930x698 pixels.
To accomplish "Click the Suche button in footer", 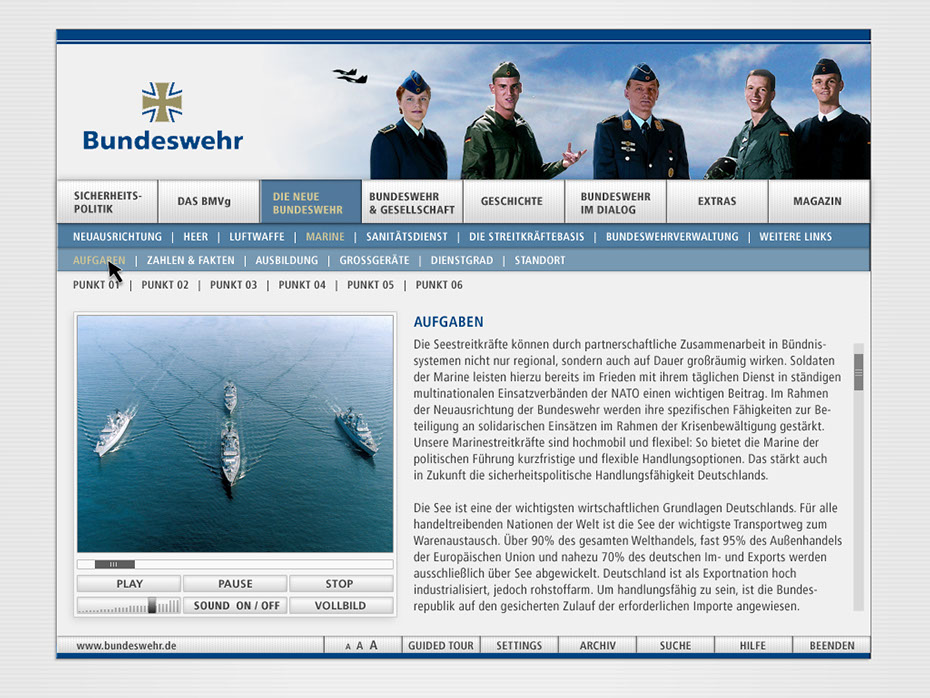I will point(675,646).
